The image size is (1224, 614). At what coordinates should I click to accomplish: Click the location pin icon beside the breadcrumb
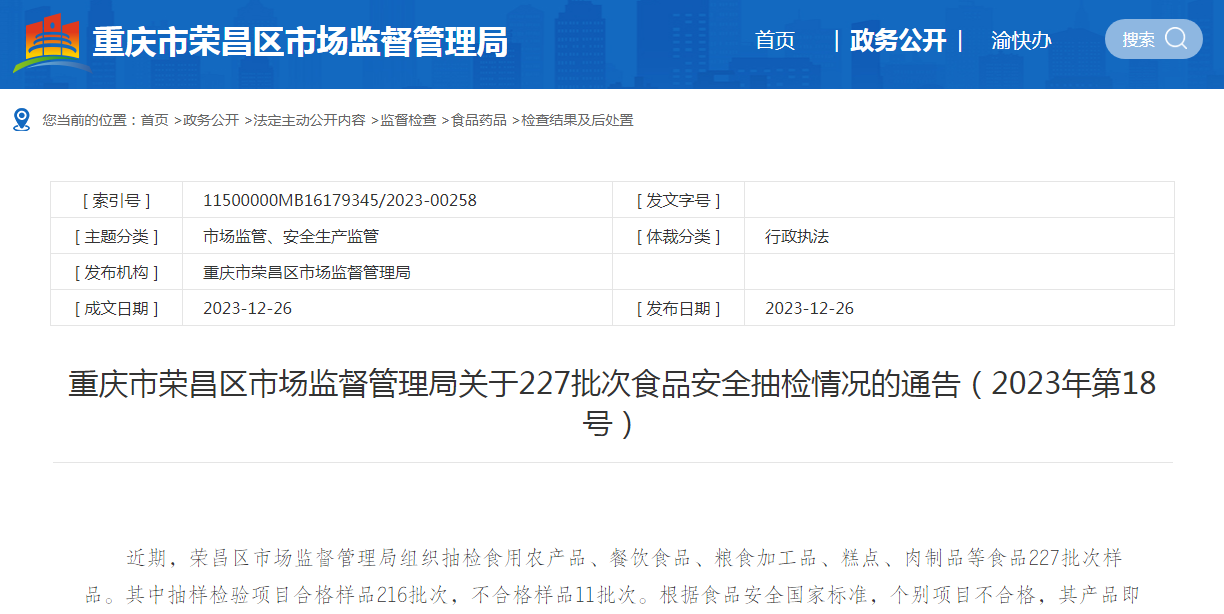(21, 120)
